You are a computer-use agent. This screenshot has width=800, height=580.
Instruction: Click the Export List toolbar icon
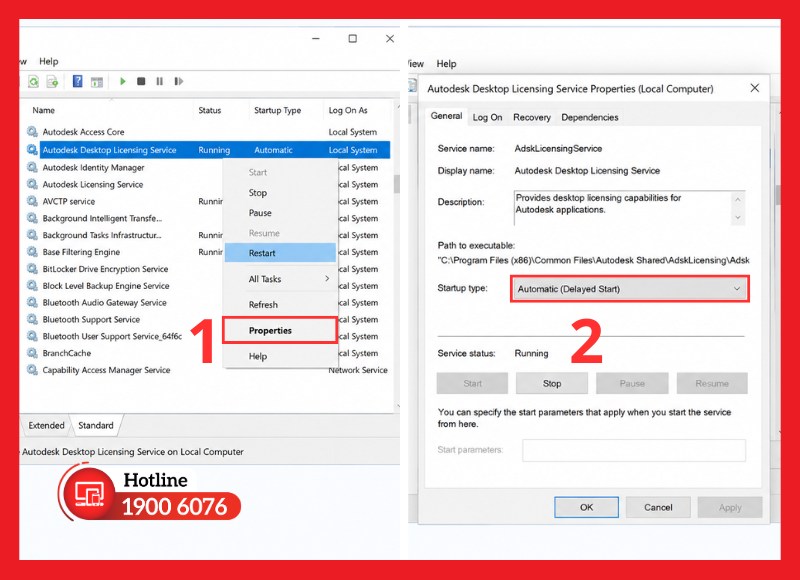coord(53,81)
